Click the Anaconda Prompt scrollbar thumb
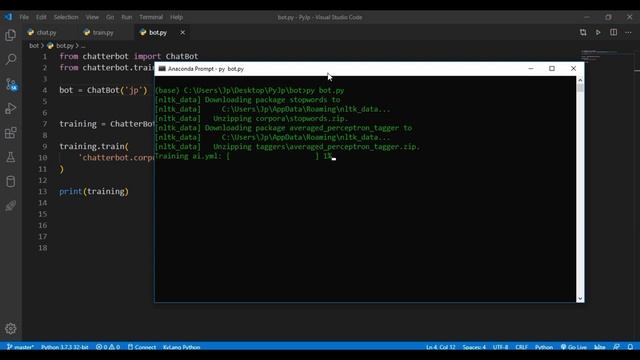640x360 pixels. [580, 88]
